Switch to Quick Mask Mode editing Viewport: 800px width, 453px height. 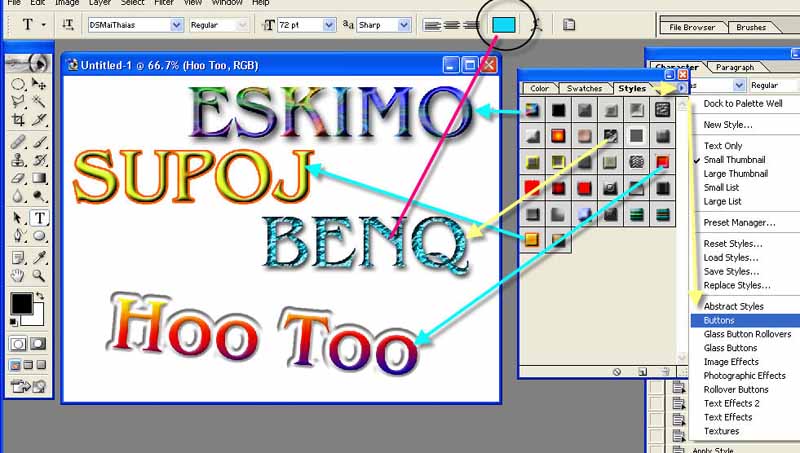[x=38, y=344]
